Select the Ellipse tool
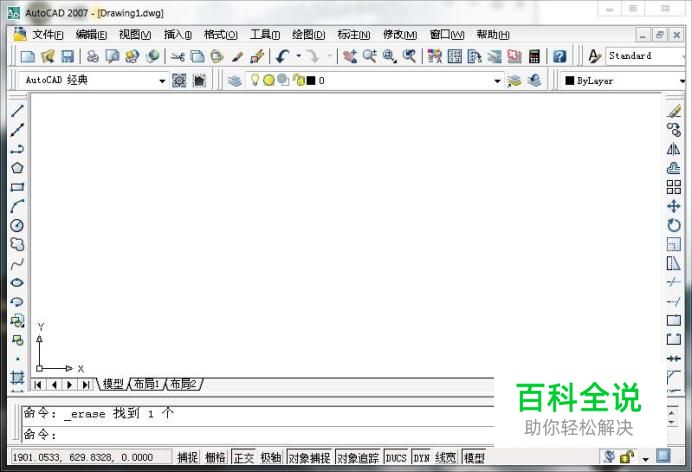 tap(17, 283)
